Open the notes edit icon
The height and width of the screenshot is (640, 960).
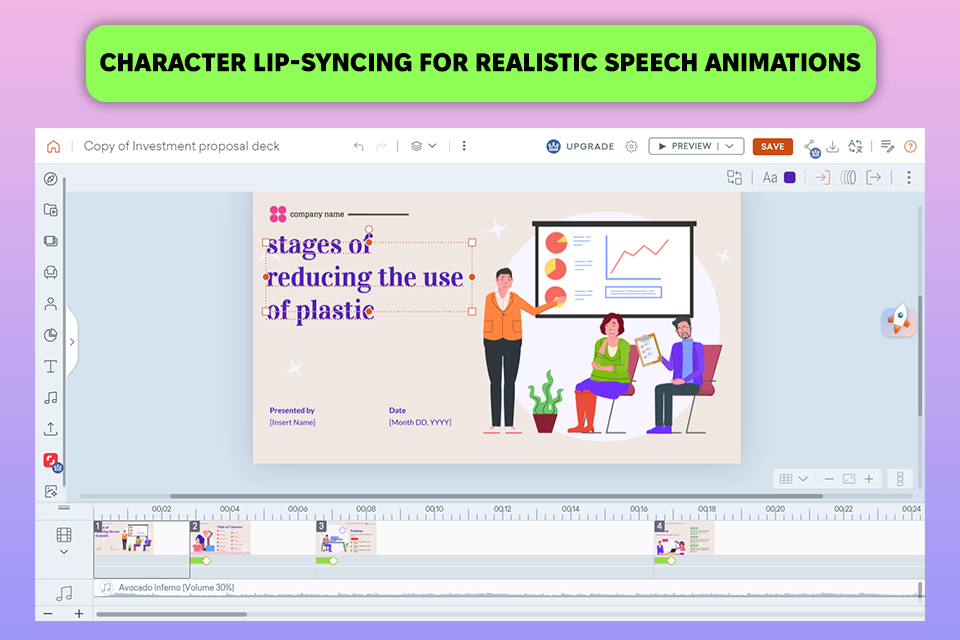tap(887, 146)
